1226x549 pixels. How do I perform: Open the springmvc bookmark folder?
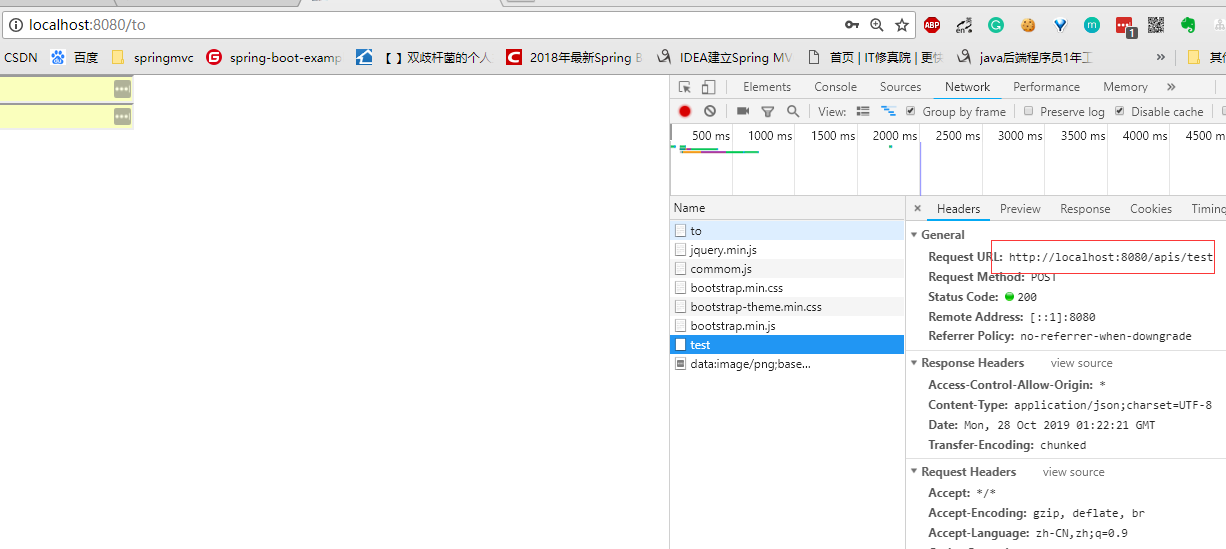[153, 57]
